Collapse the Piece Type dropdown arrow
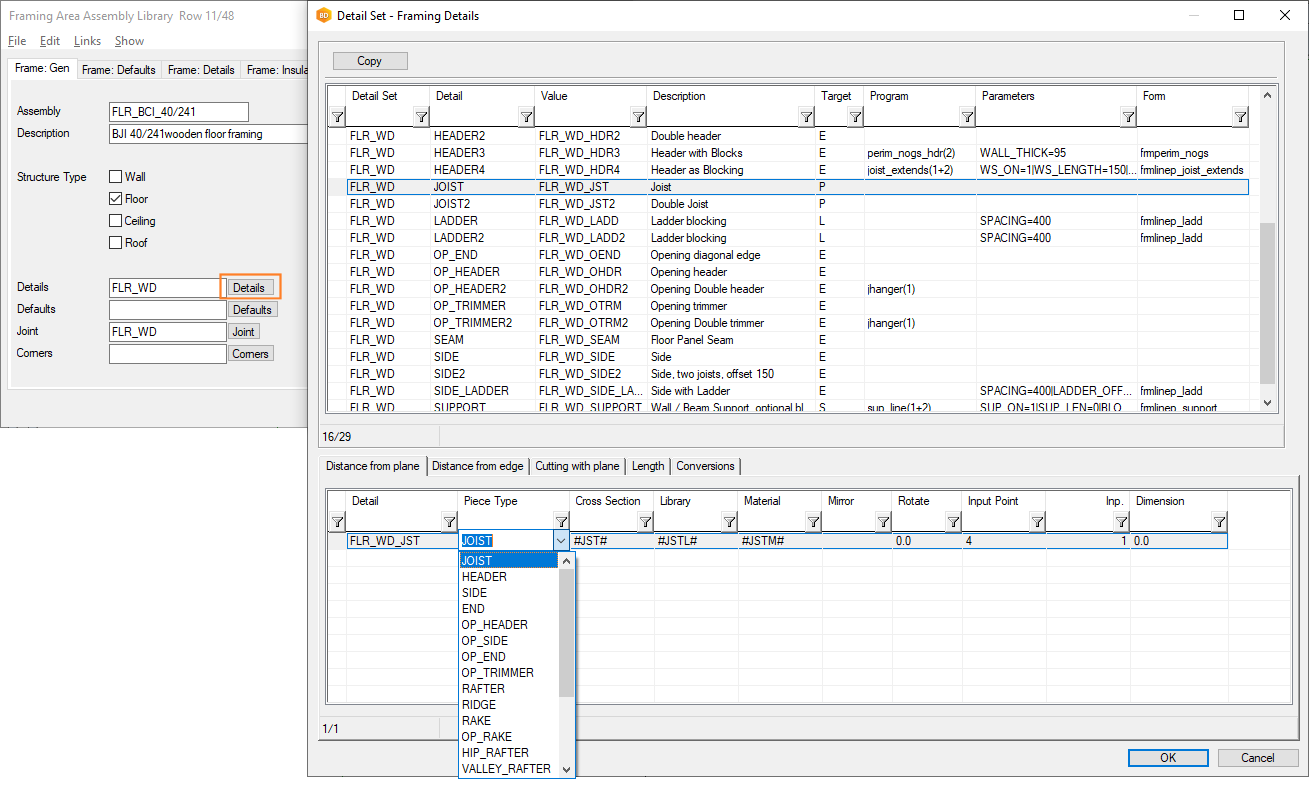The height and width of the screenshot is (786, 1309). pos(561,541)
